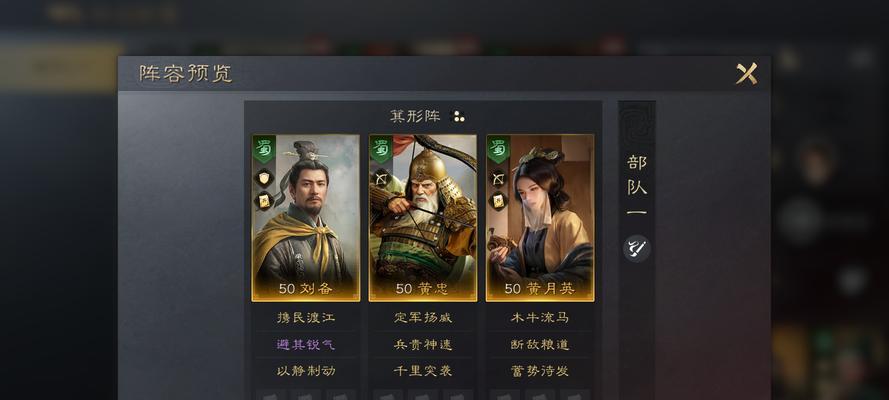This screenshot has width=889, height=400.
Task: Select the 部队一 side tab
Action: [637, 187]
